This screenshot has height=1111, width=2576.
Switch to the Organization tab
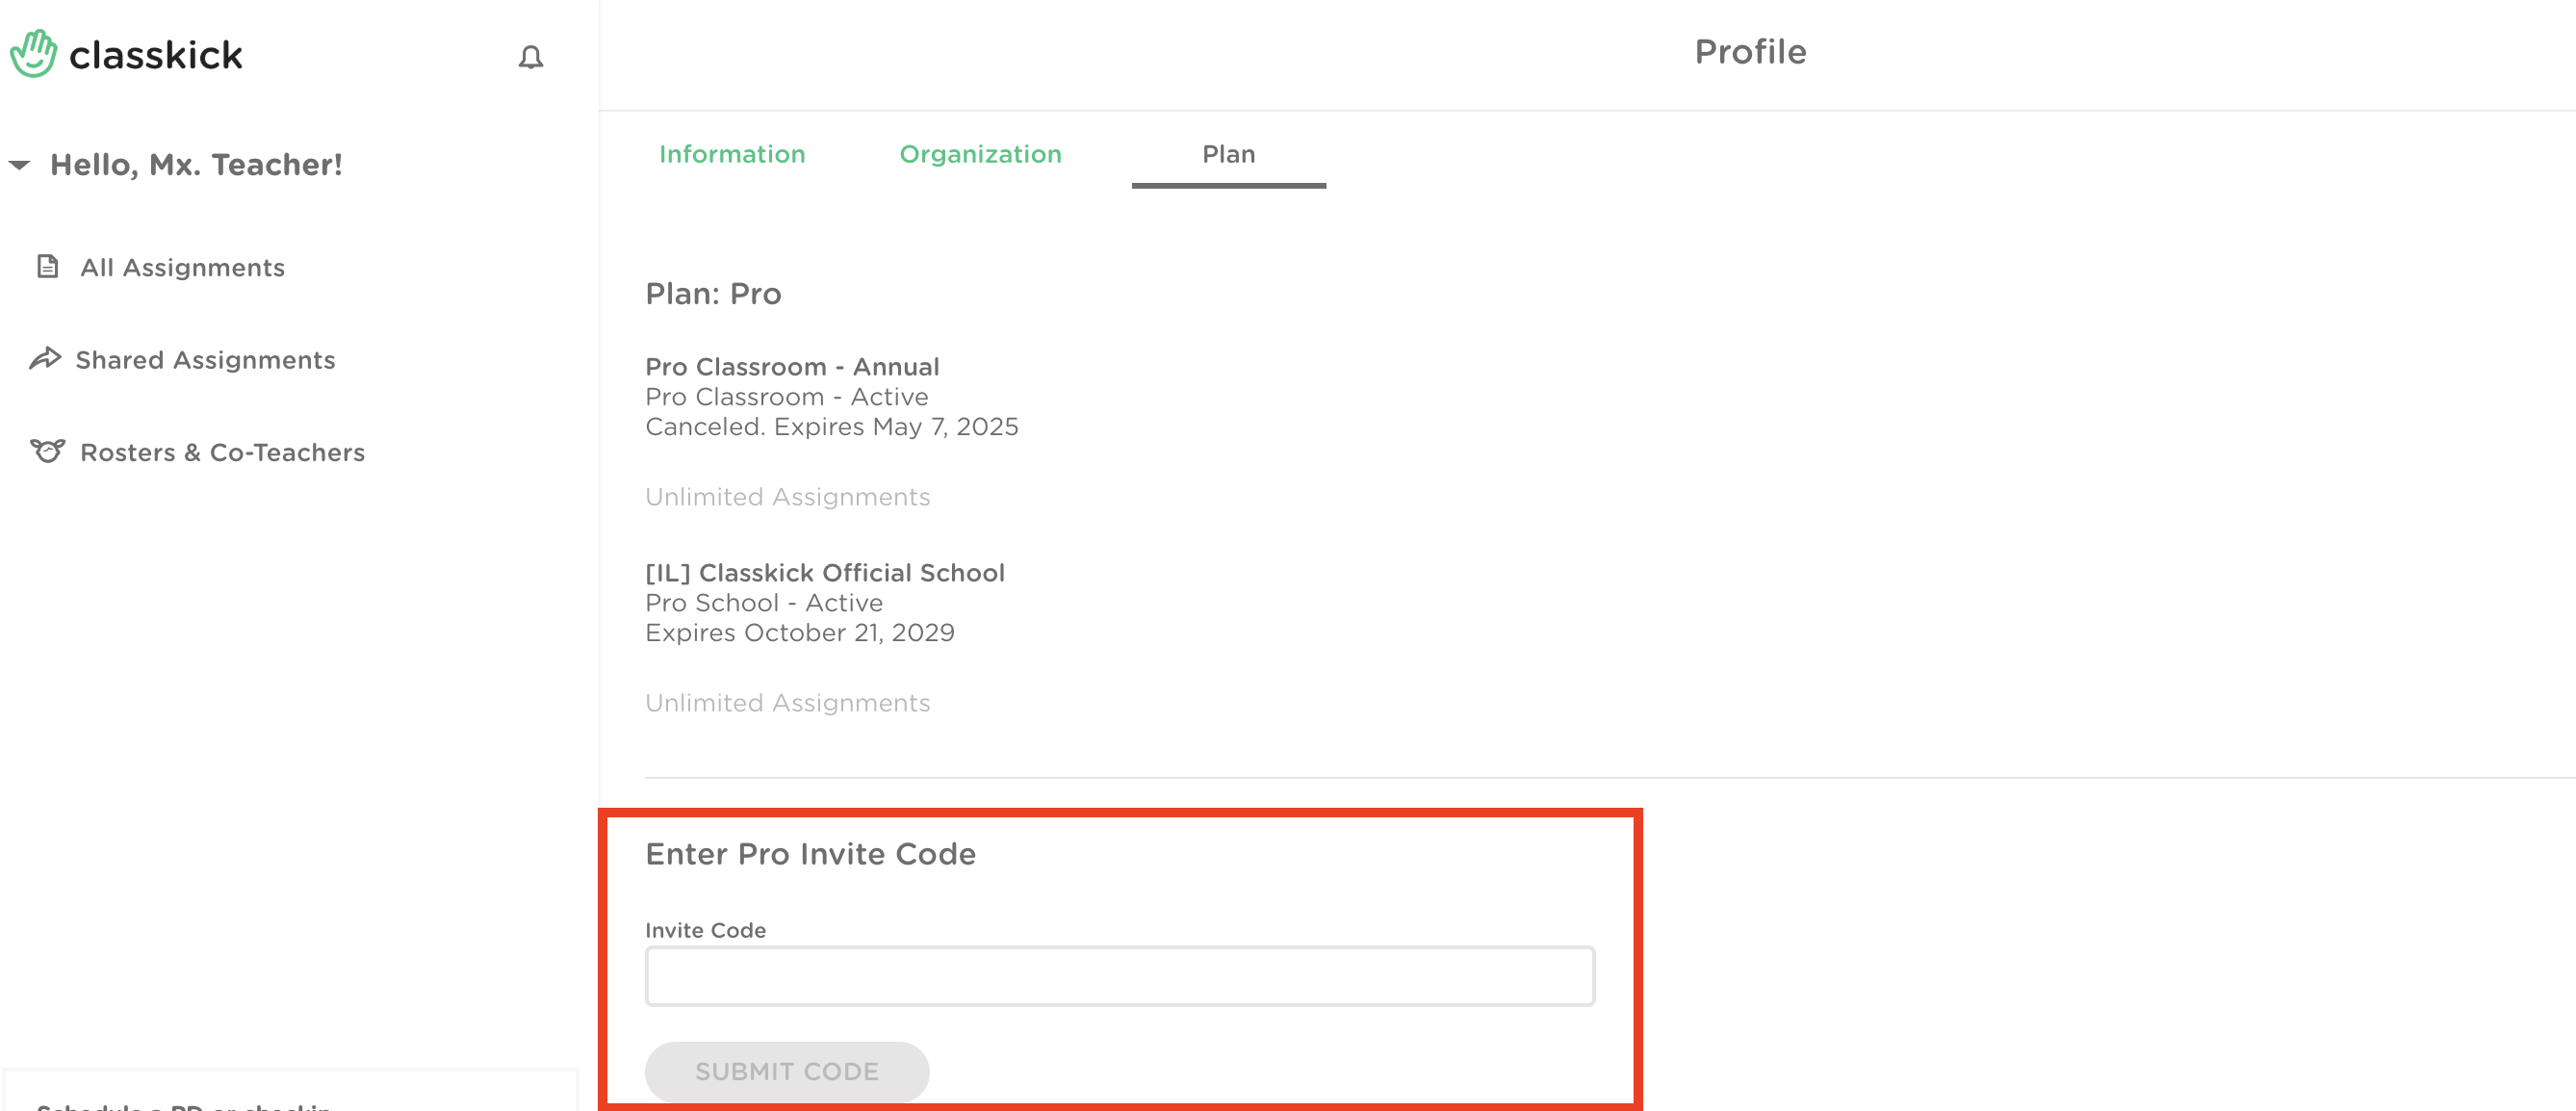coord(979,154)
